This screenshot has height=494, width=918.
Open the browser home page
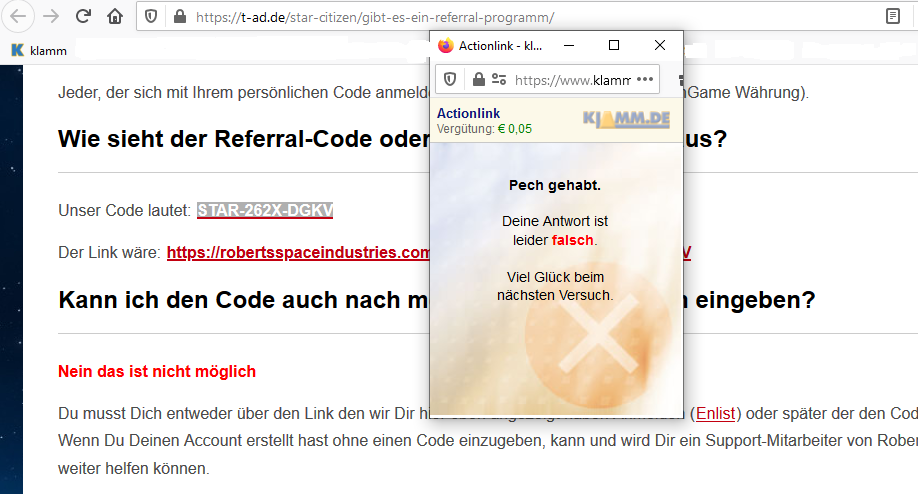pyautogui.click(x=116, y=17)
